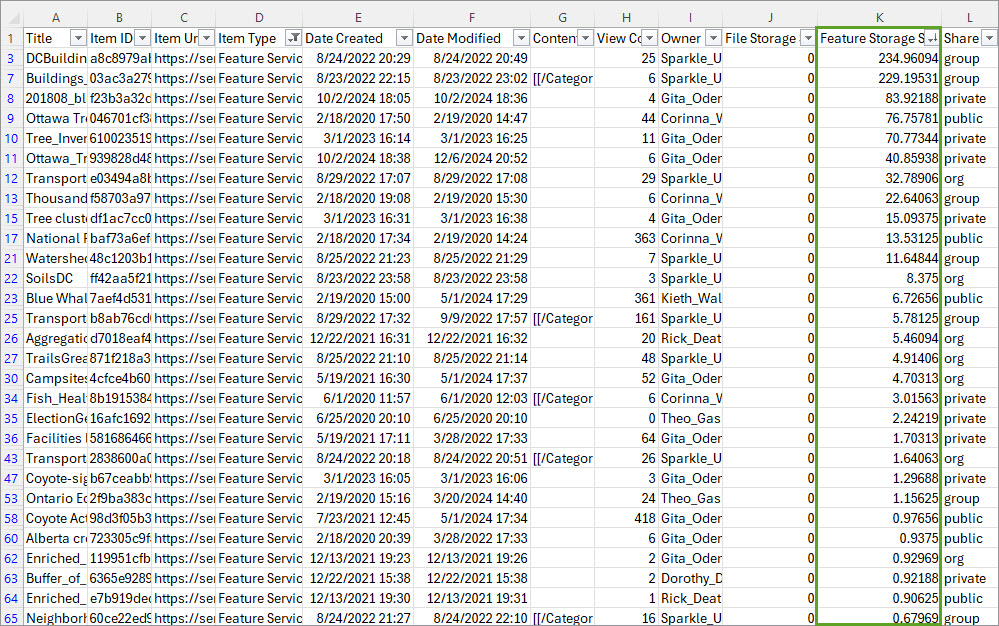Open the Date Modified filter button
999x626 pixels.
pos(523,37)
